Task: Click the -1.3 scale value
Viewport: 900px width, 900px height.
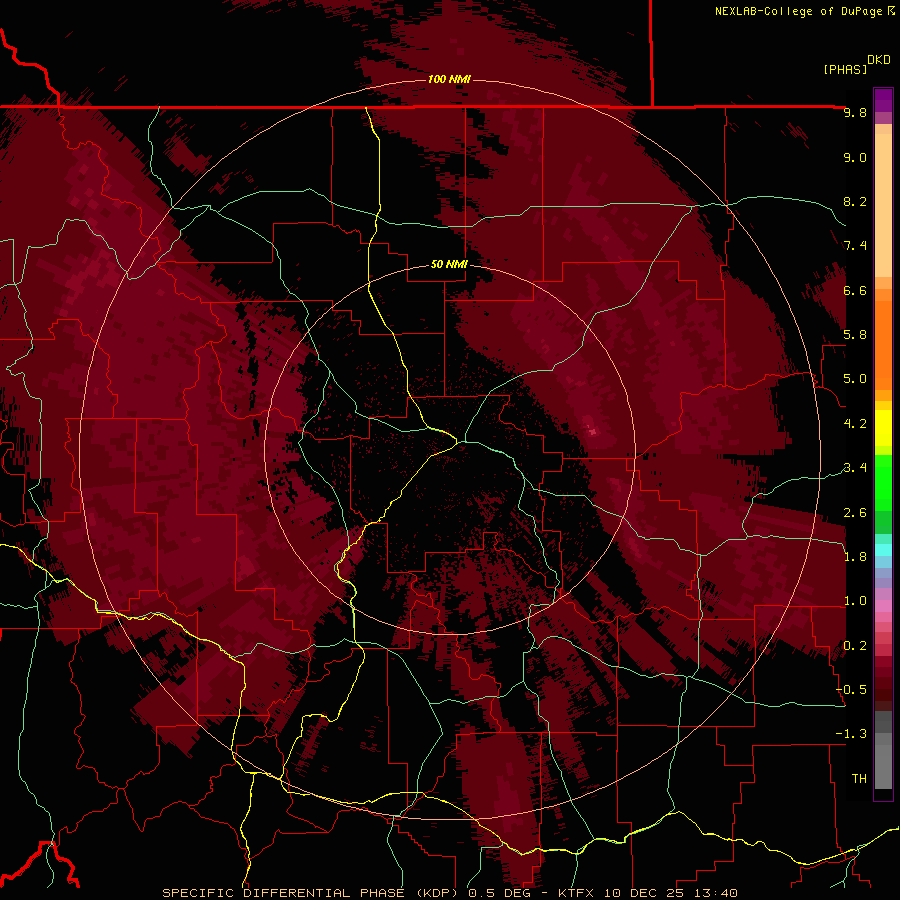Action: [x=851, y=734]
